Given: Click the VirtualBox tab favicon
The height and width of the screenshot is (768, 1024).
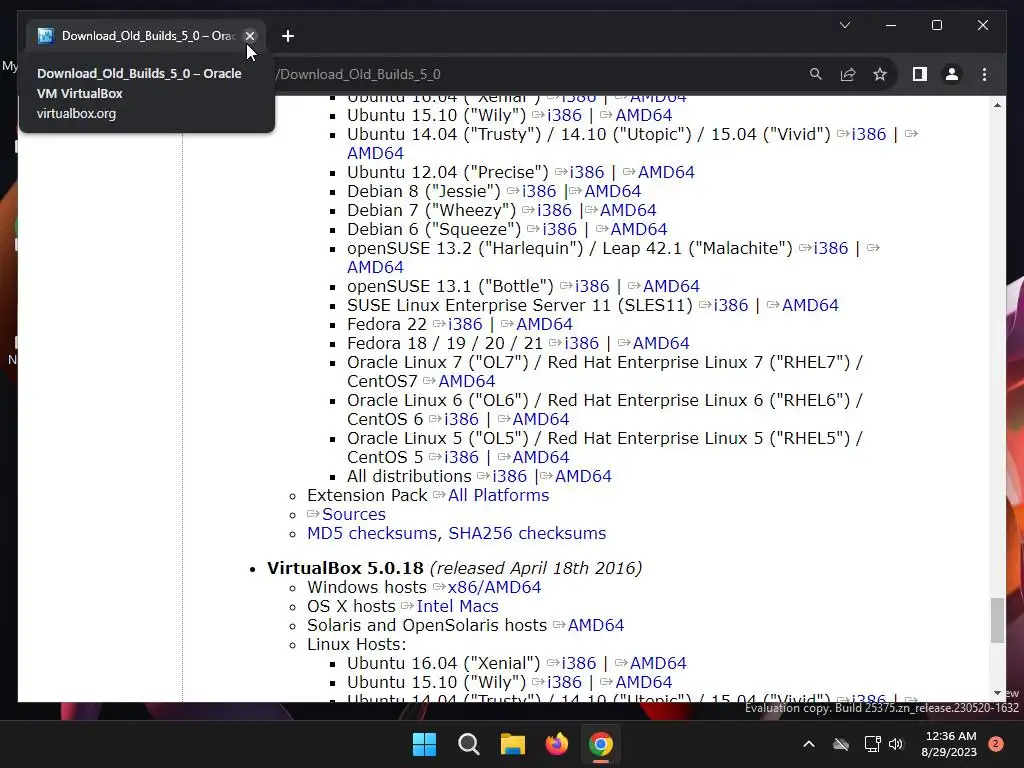Looking at the screenshot, I should click(x=45, y=36).
